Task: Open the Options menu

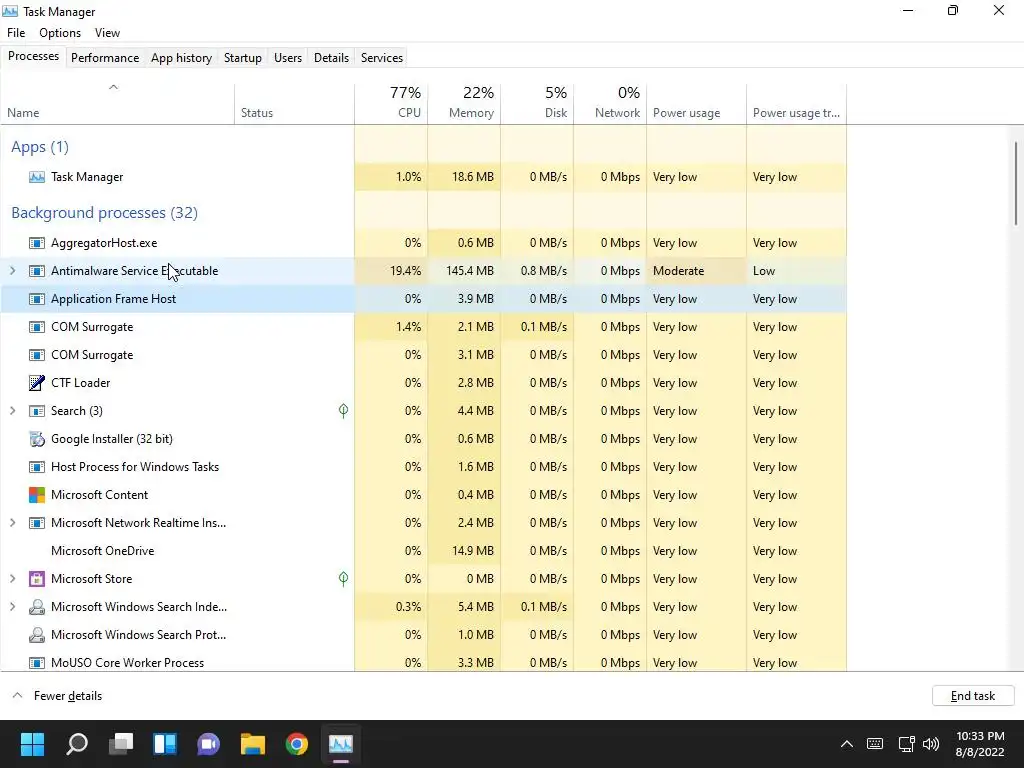Action: 60,33
